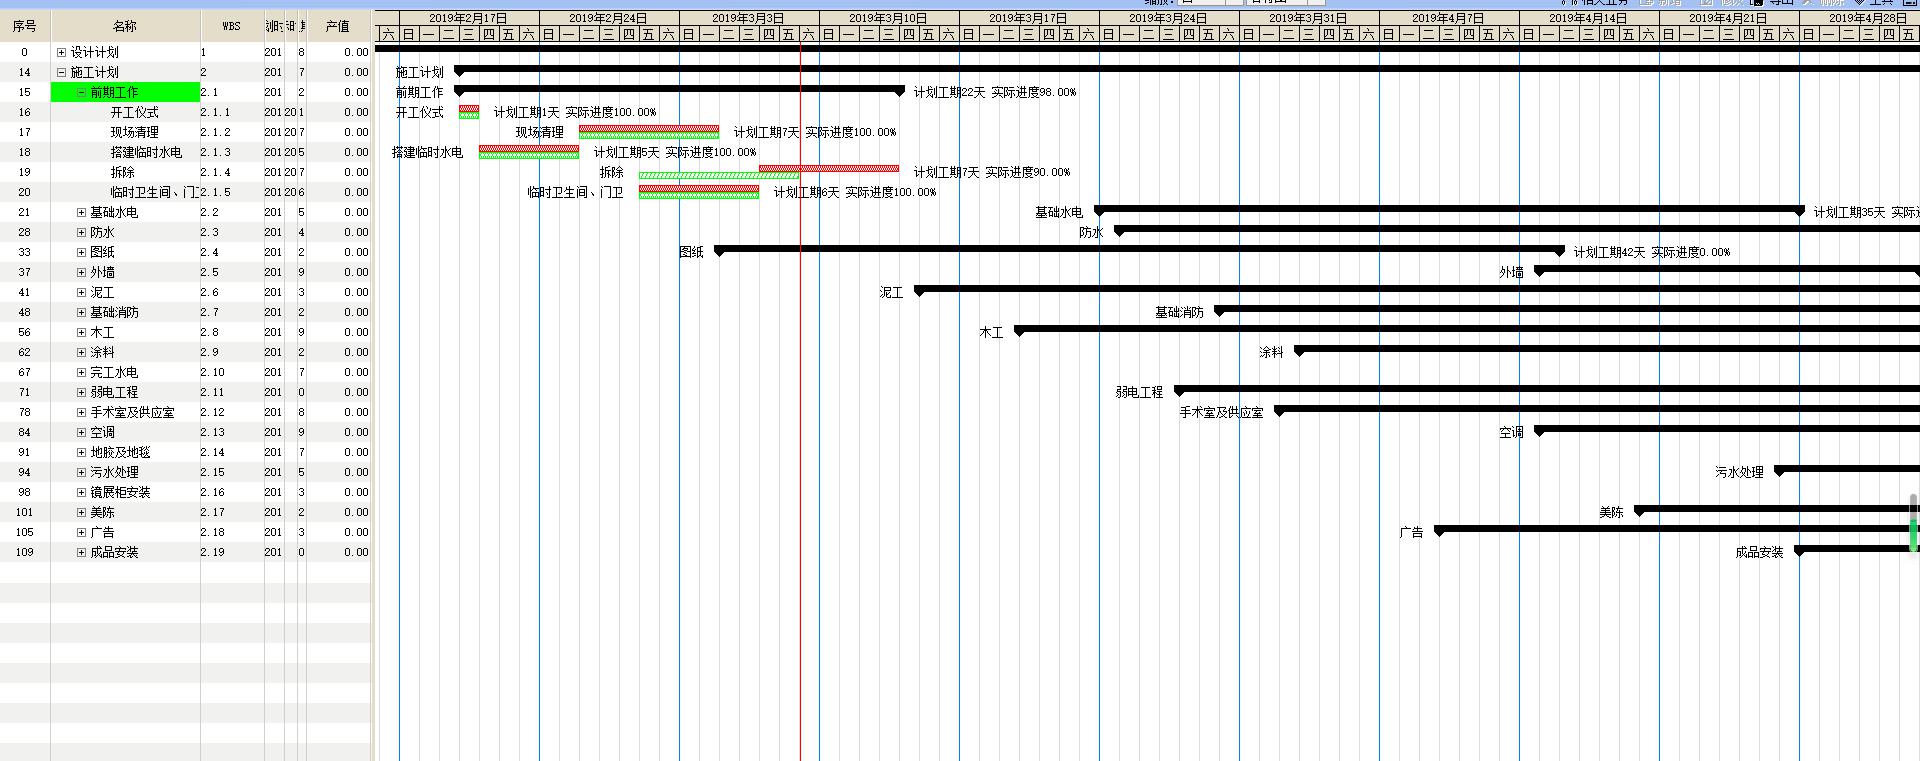Click the 图纸 summary bar in chart
This screenshot has height=761, width=1920.
pos(1138,249)
